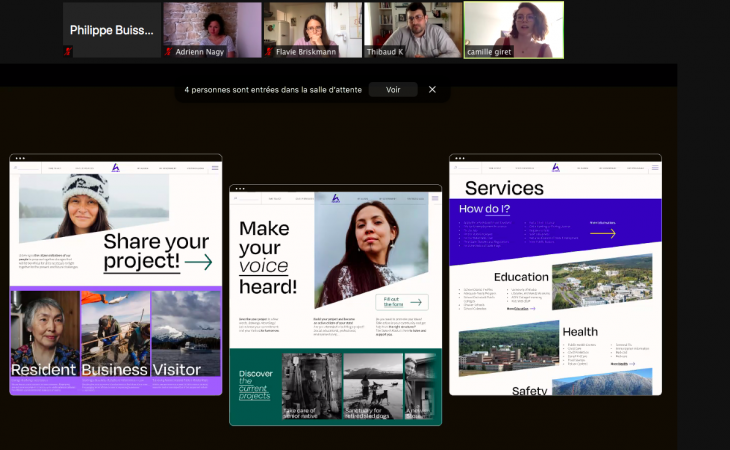Click muted microphone icon on Philippe's tile
Screen dimensions: 730x450
click(68, 51)
